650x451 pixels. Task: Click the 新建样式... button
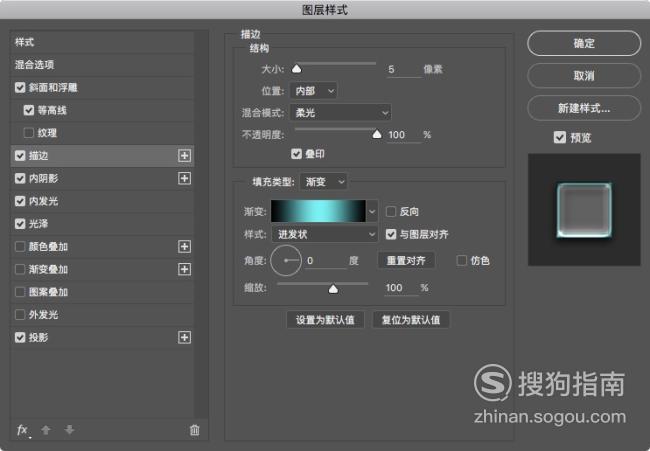pyautogui.click(x=584, y=109)
